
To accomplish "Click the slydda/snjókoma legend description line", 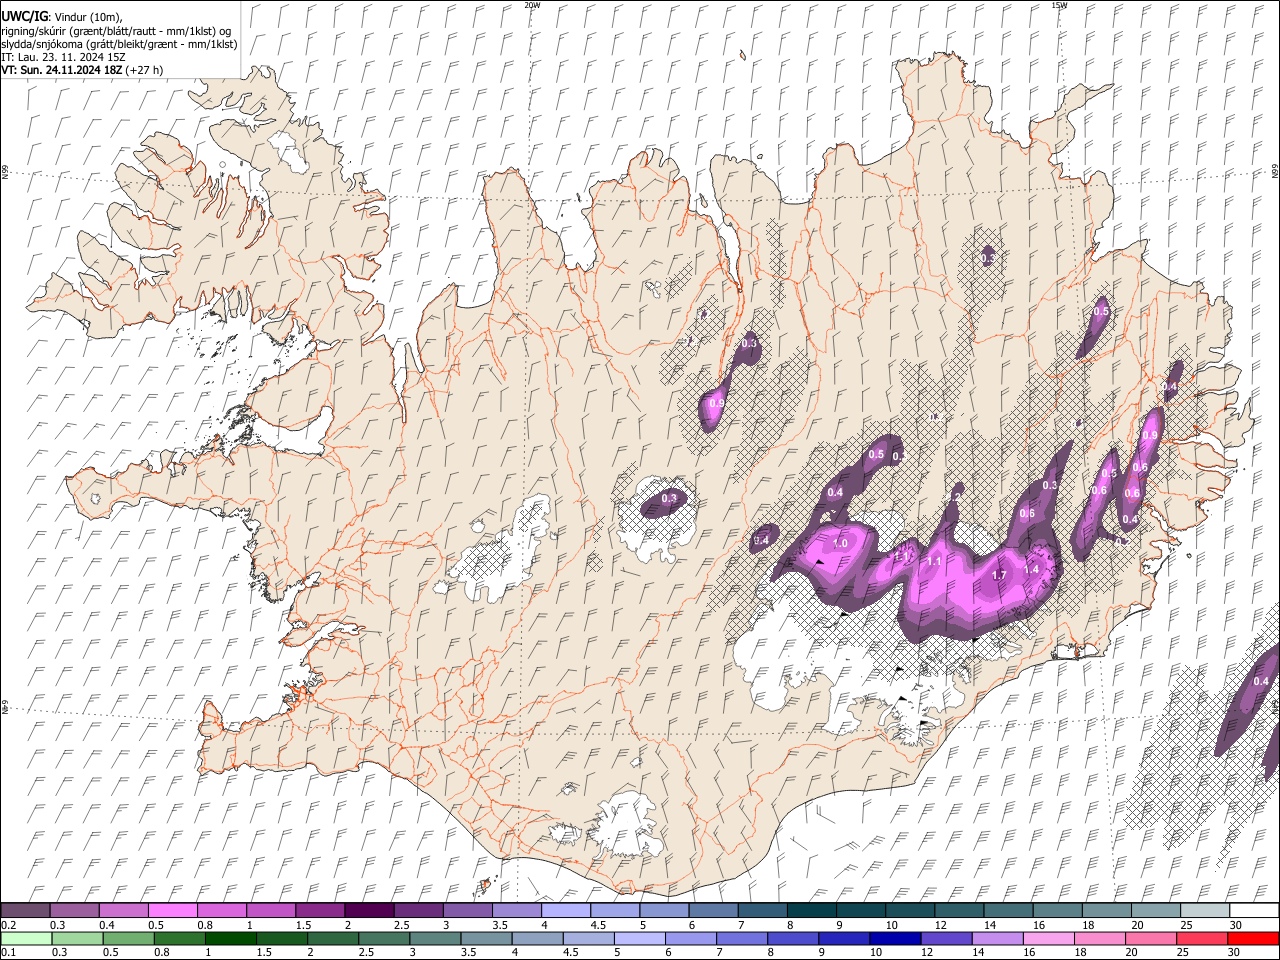I will [x=119, y=44].
